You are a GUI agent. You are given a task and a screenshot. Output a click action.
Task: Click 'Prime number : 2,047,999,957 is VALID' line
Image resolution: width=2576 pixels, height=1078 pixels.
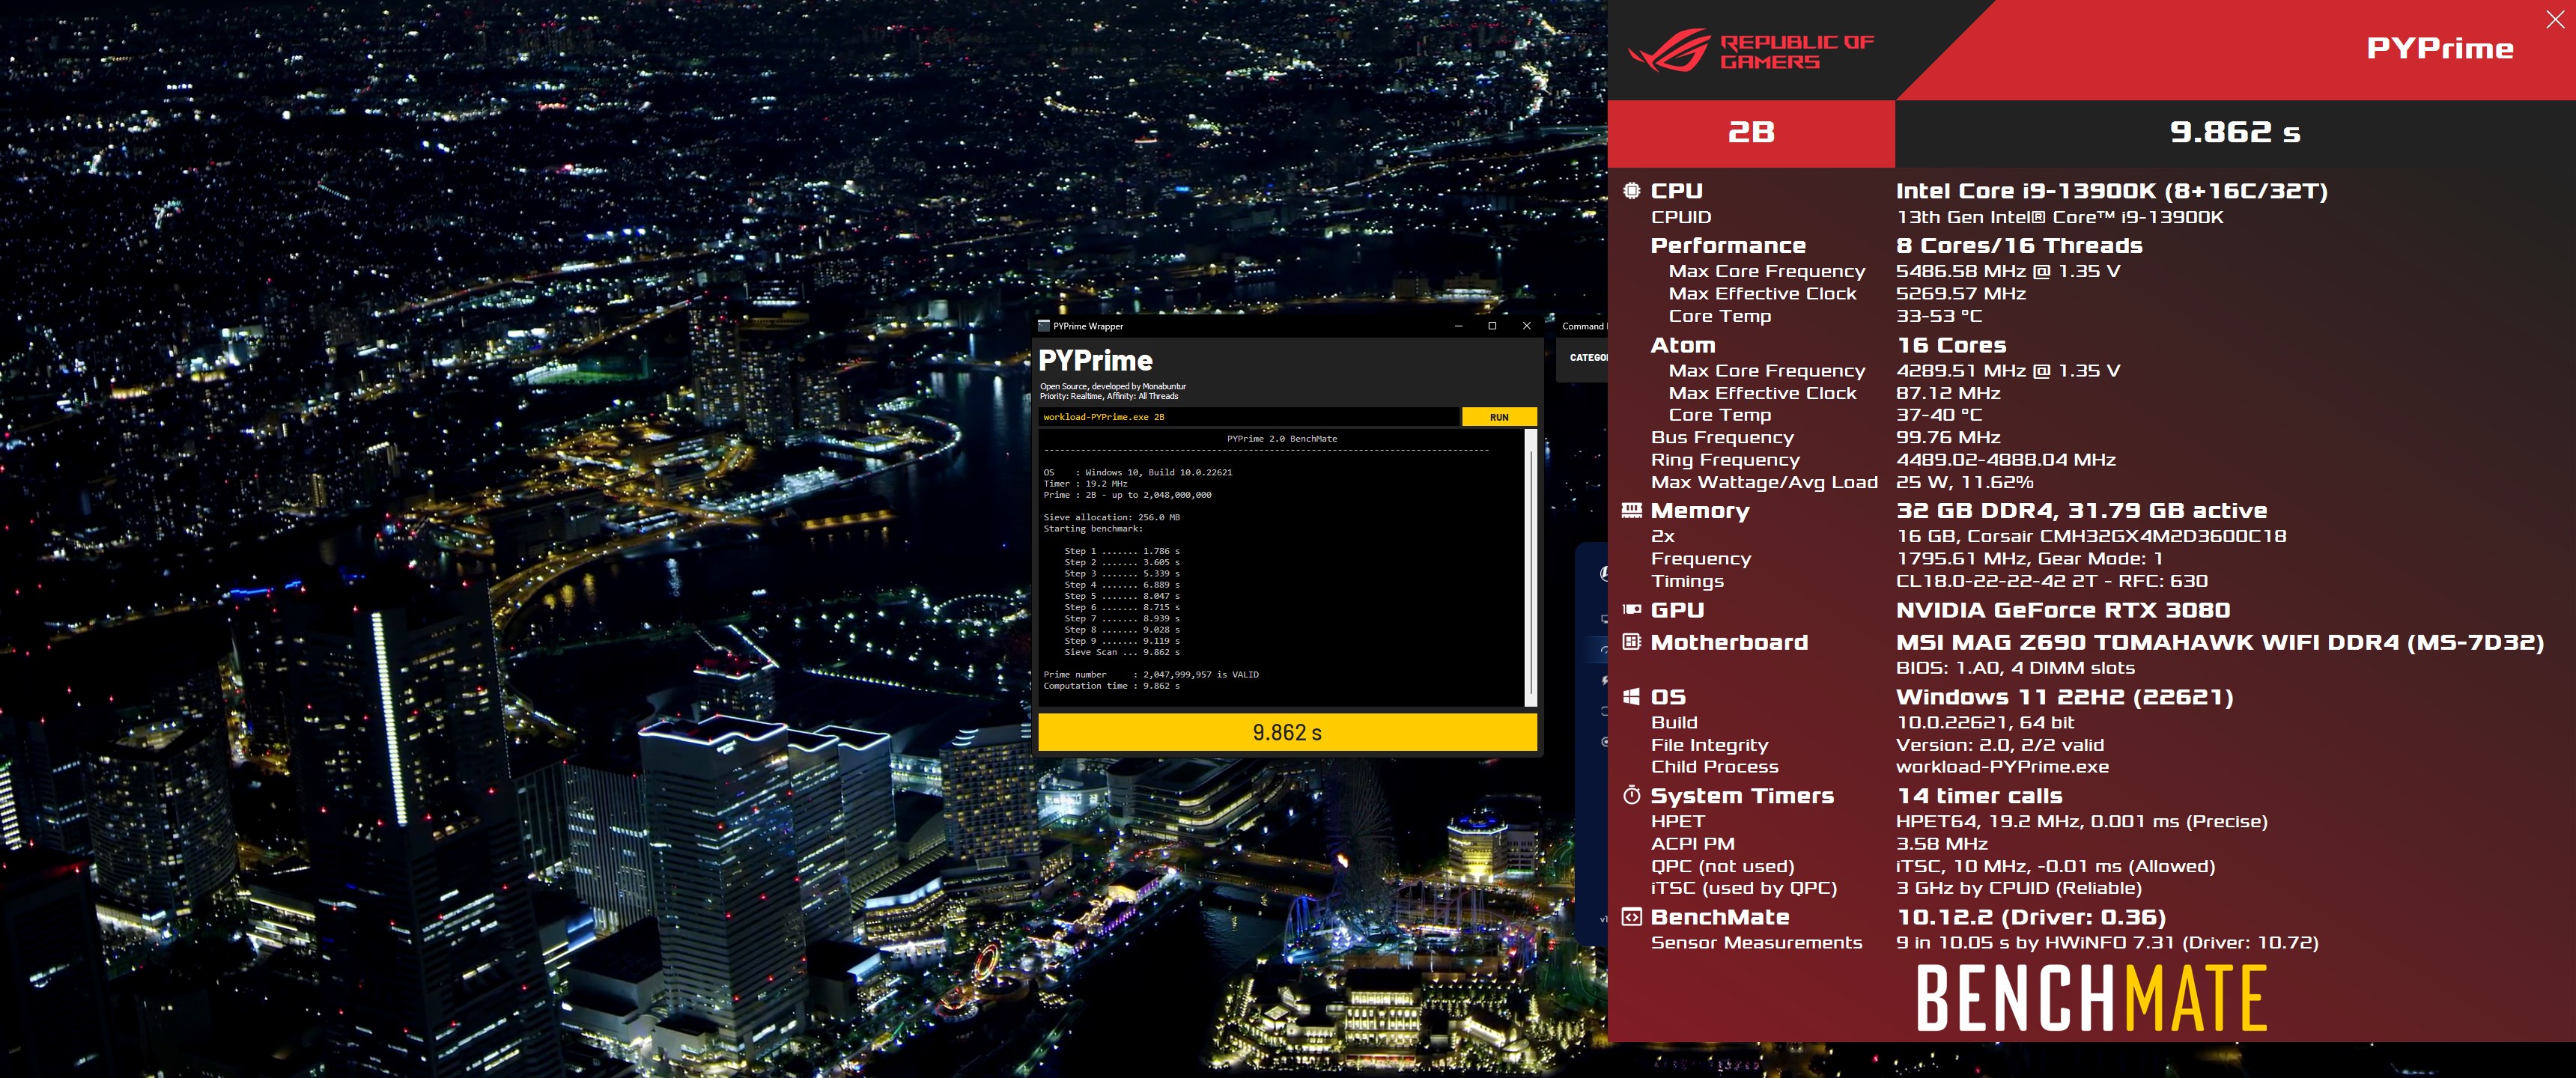1151,674
